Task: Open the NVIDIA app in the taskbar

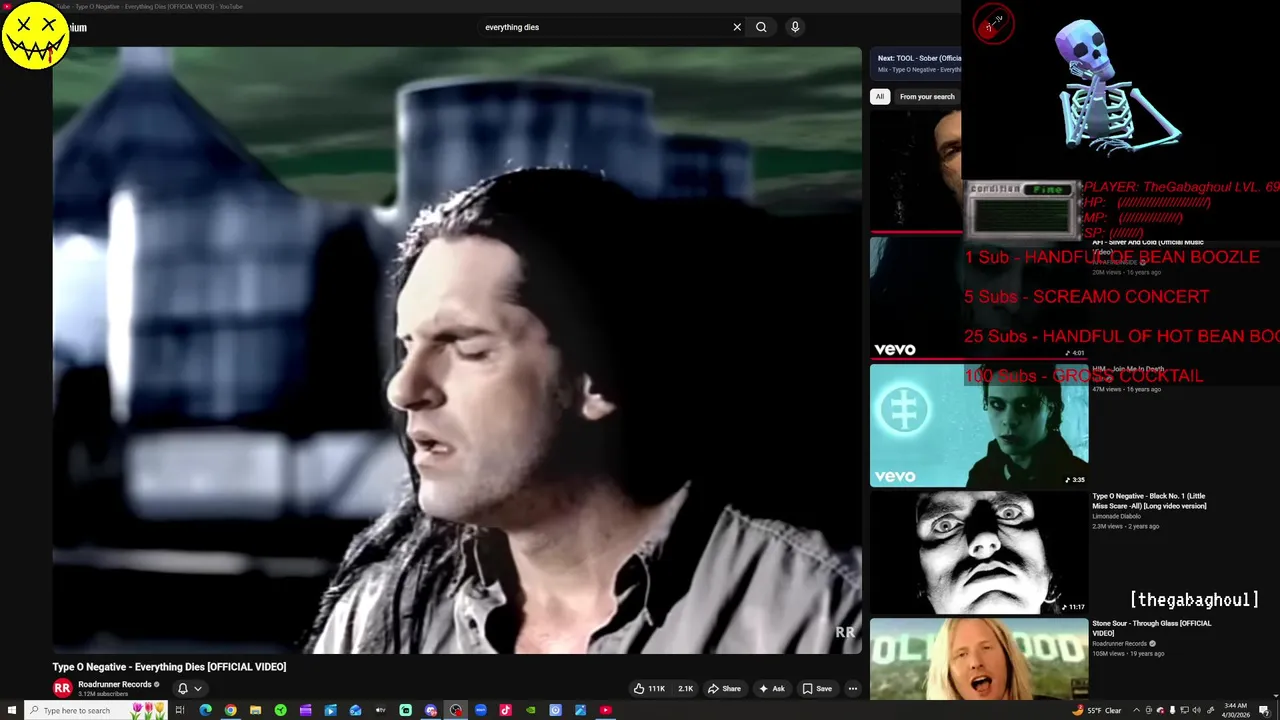Action: 530,710
